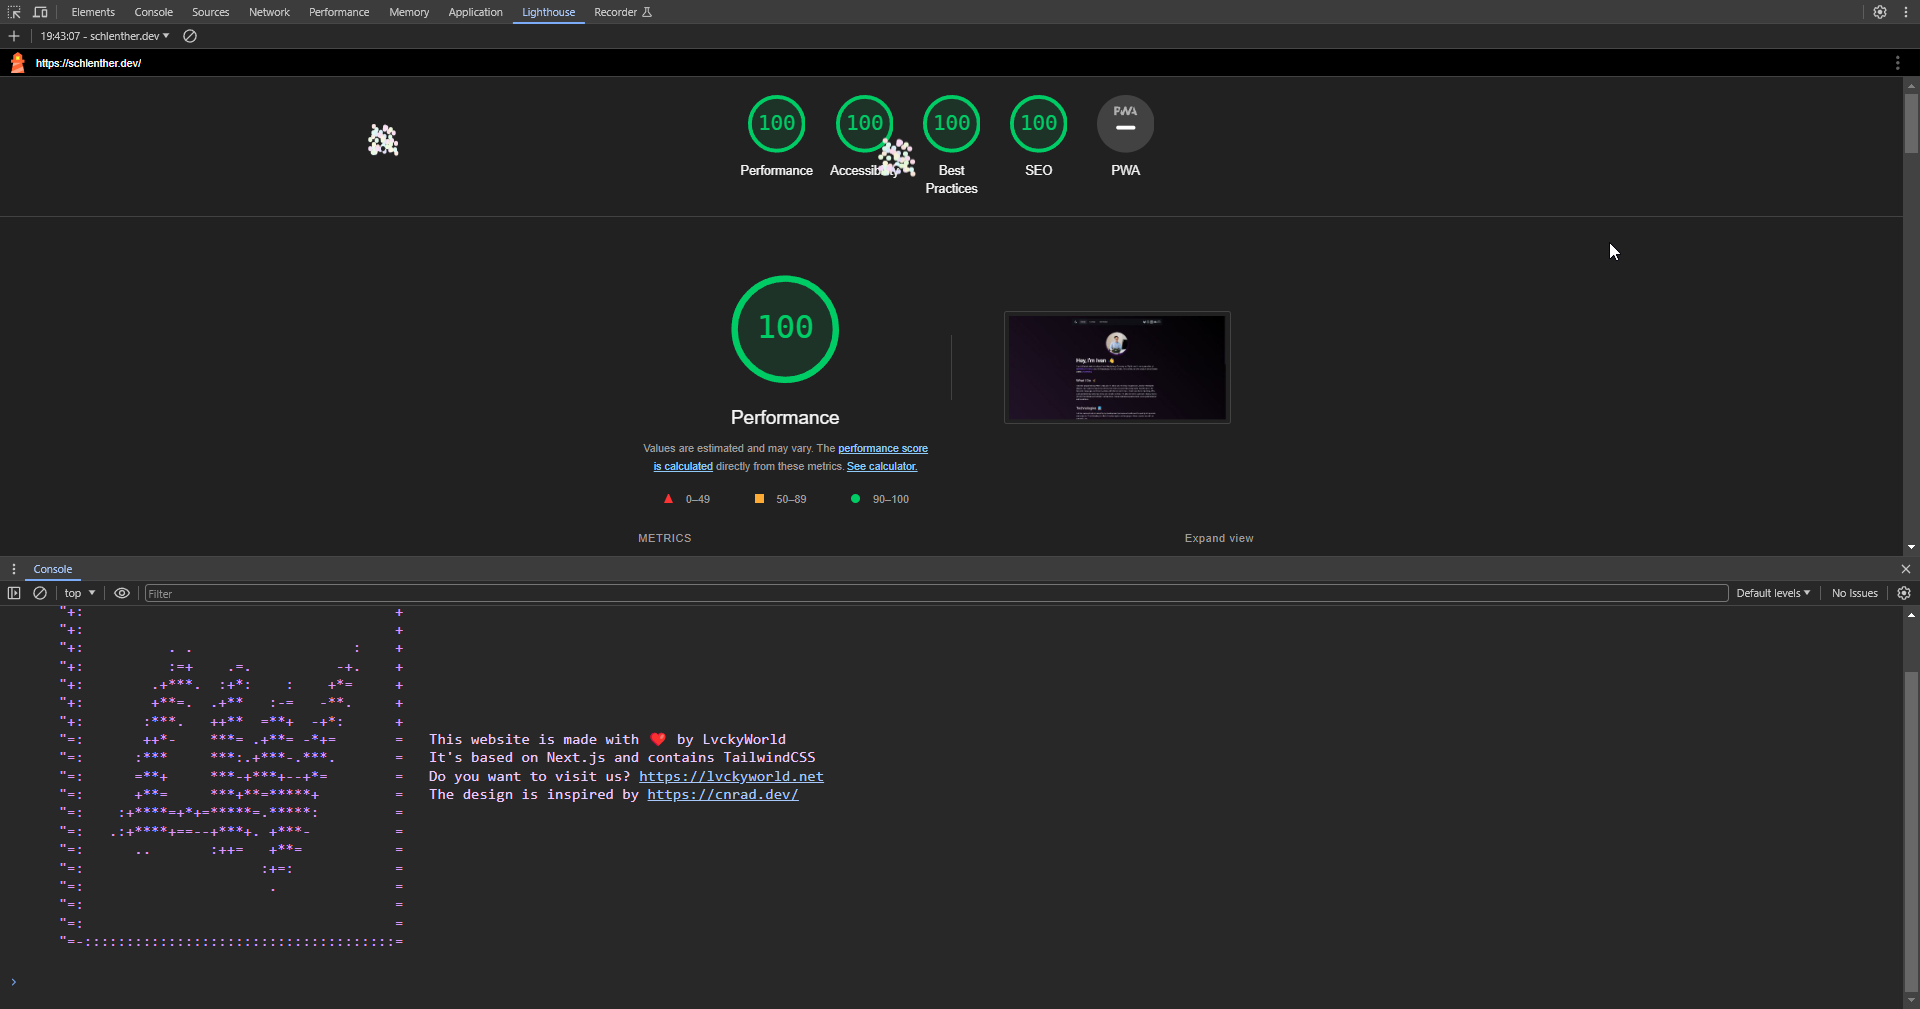Open console settings gear icon

(1904, 593)
